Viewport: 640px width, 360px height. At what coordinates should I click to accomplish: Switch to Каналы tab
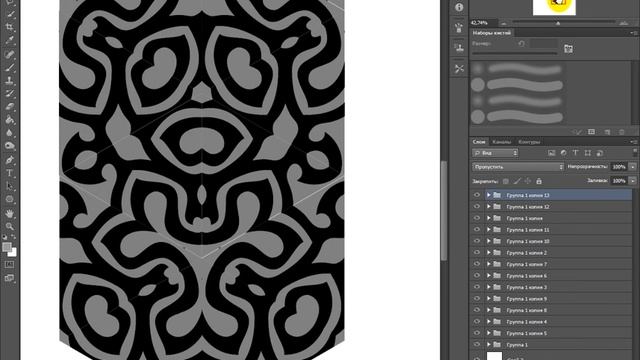(501, 142)
